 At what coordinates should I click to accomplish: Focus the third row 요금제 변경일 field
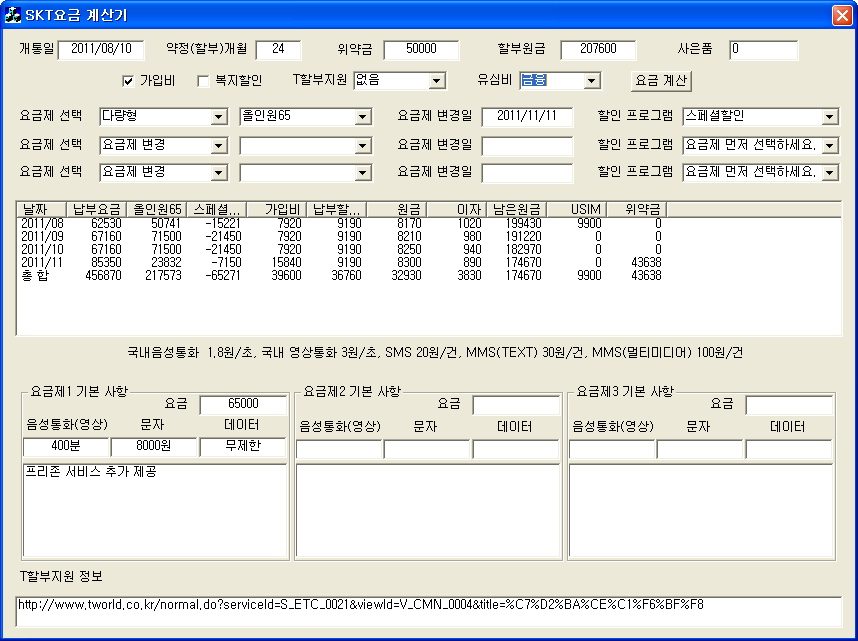pos(527,173)
